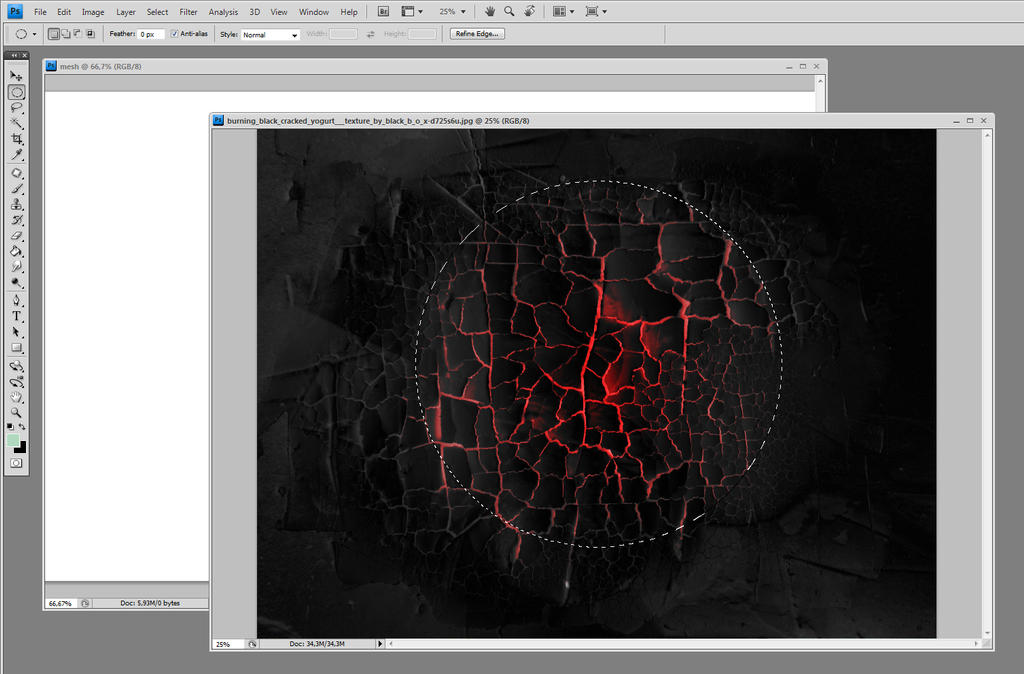Collapse the toolbox with double-arrow

pyautogui.click(x=14, y=56)
